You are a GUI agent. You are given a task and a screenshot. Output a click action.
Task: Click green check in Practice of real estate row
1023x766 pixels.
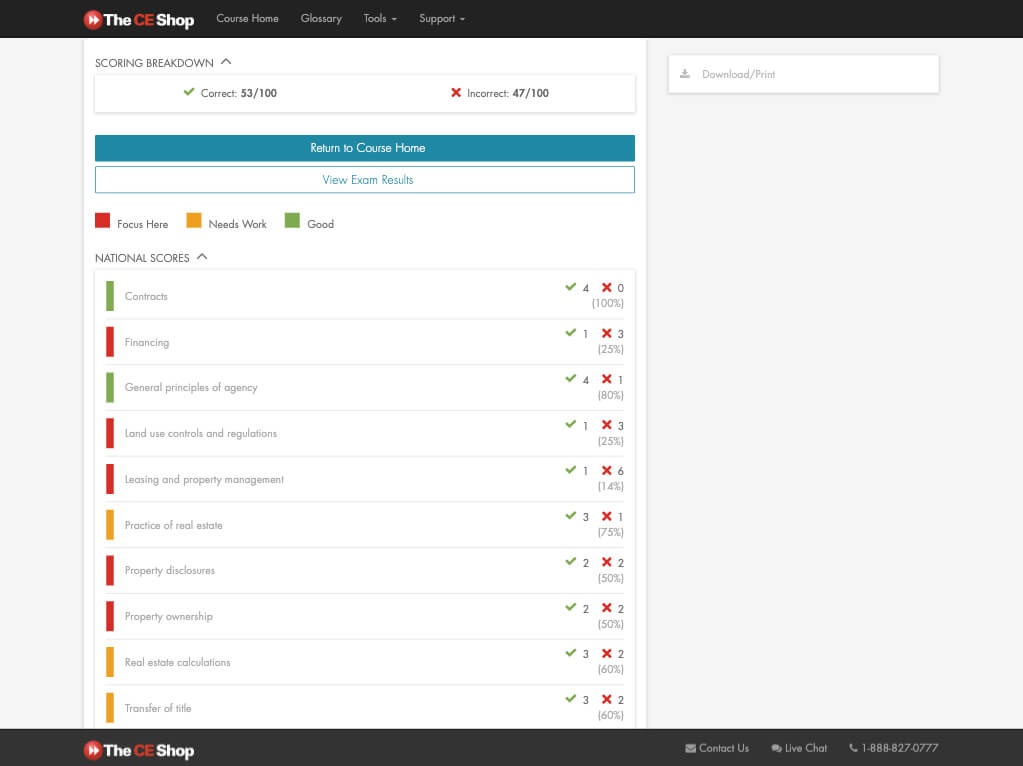571,516
